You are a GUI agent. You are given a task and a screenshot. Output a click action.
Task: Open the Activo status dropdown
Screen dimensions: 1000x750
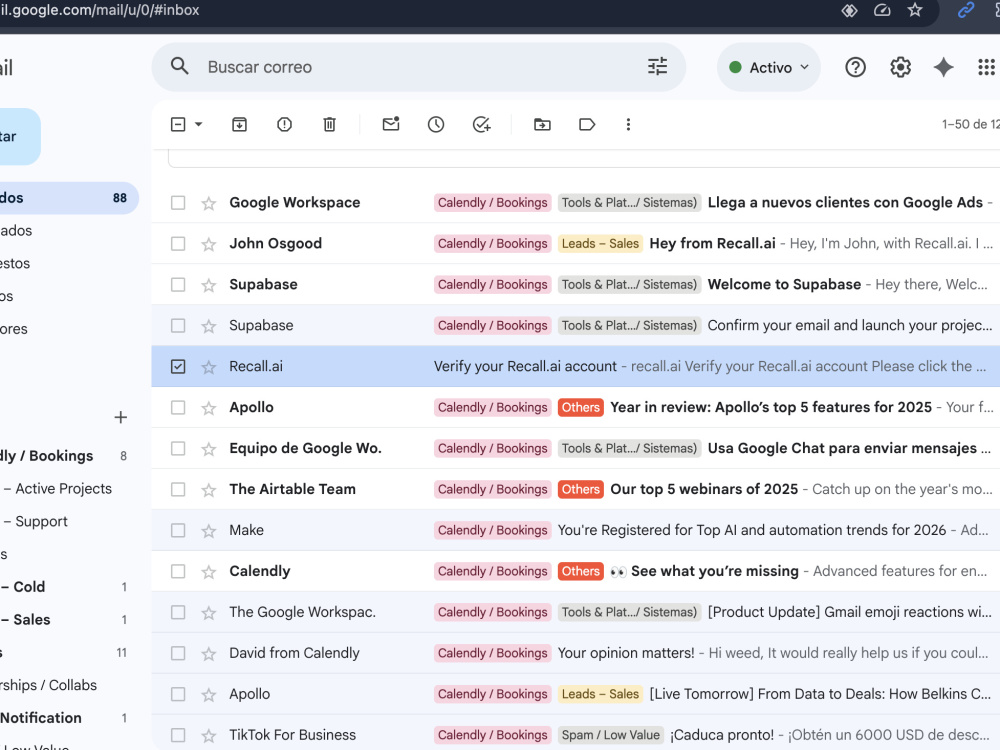tap(768, 67)
